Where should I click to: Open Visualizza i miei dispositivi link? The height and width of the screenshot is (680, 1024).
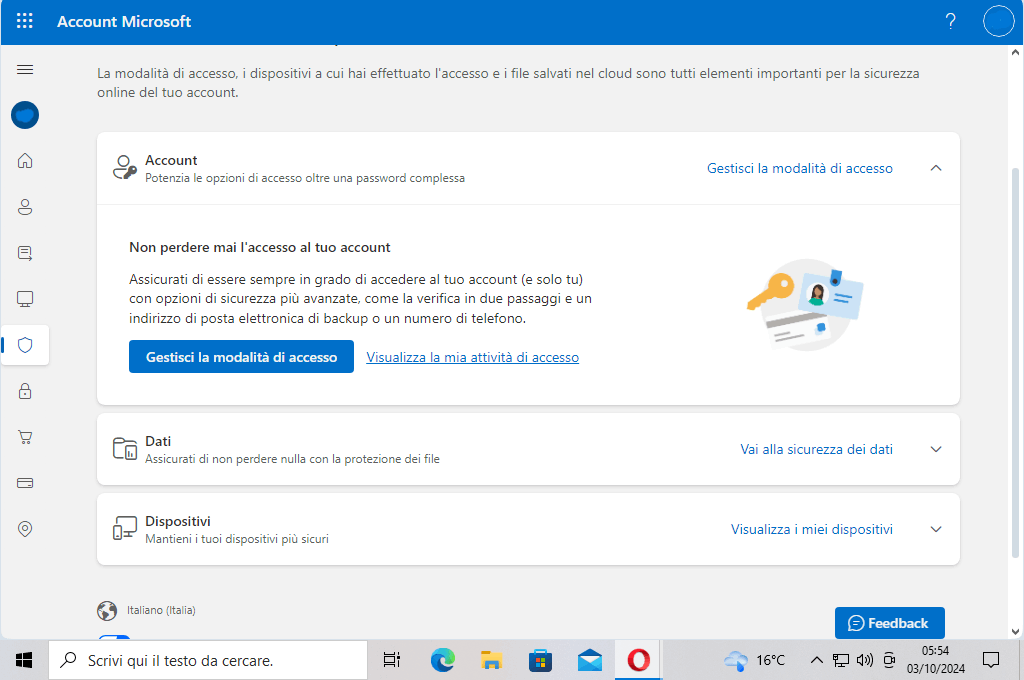(811, 529)
